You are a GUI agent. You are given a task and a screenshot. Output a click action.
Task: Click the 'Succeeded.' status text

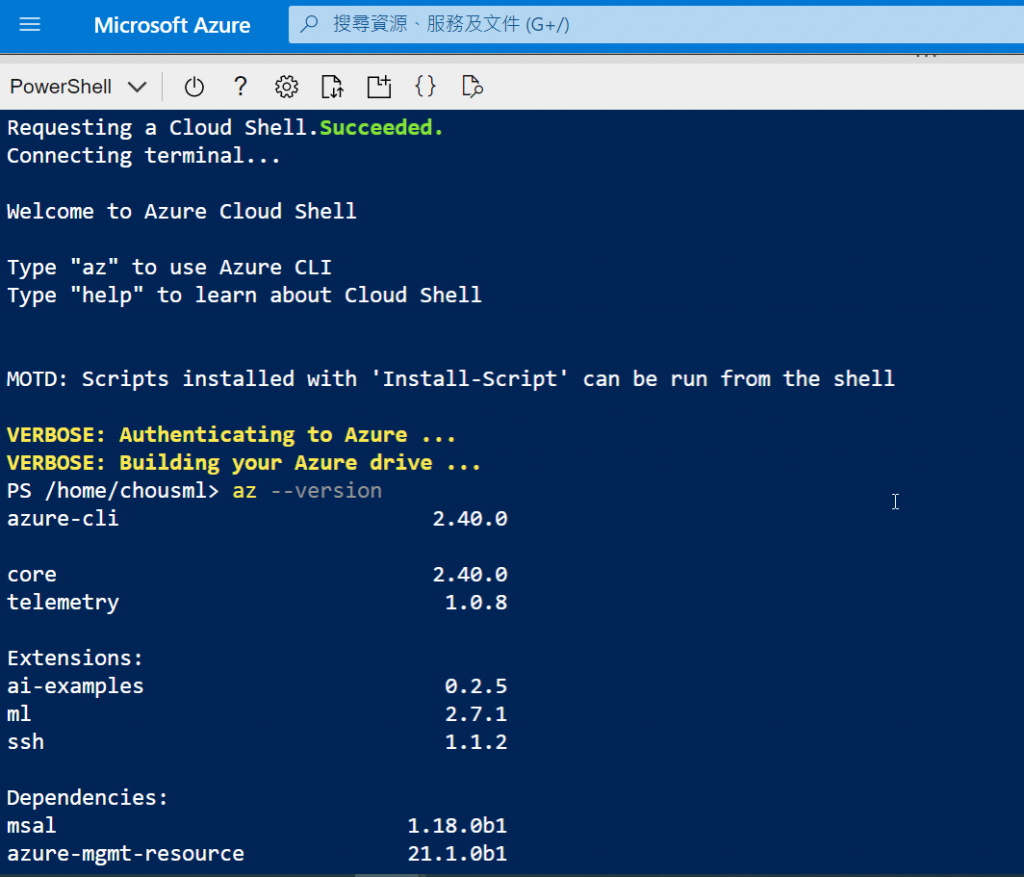tap(381, 127)
